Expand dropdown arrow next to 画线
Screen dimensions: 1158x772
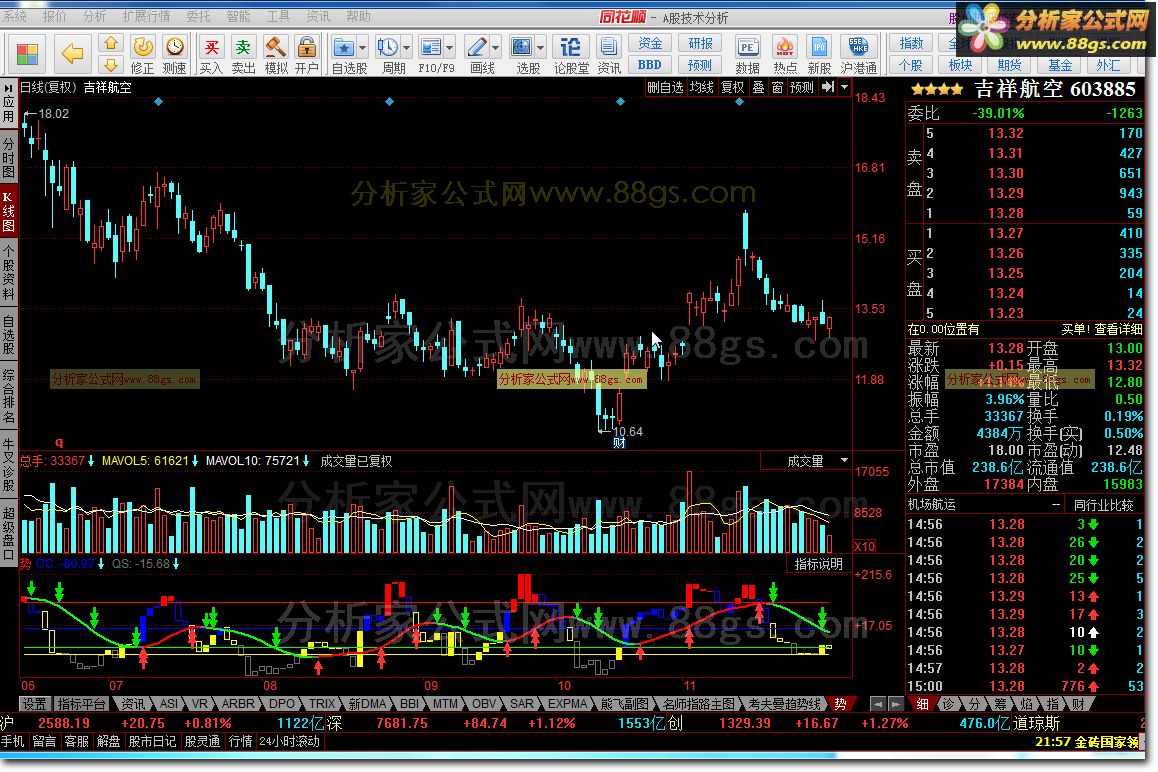(x=496, y=48)
